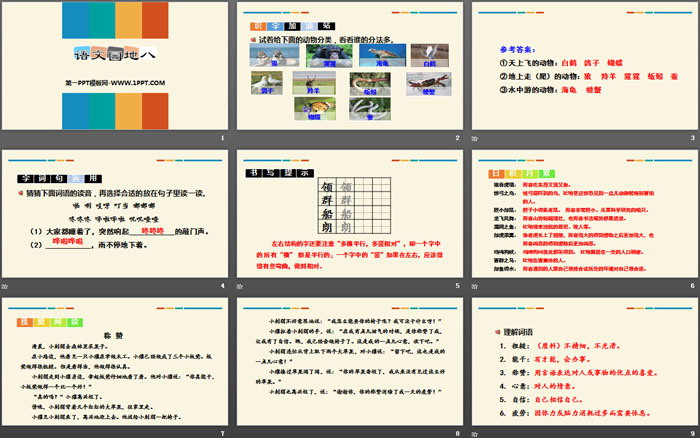The width and height of the screenshot is (700, 438).
Task: Click slide number label 9
Action: point(692,433)
